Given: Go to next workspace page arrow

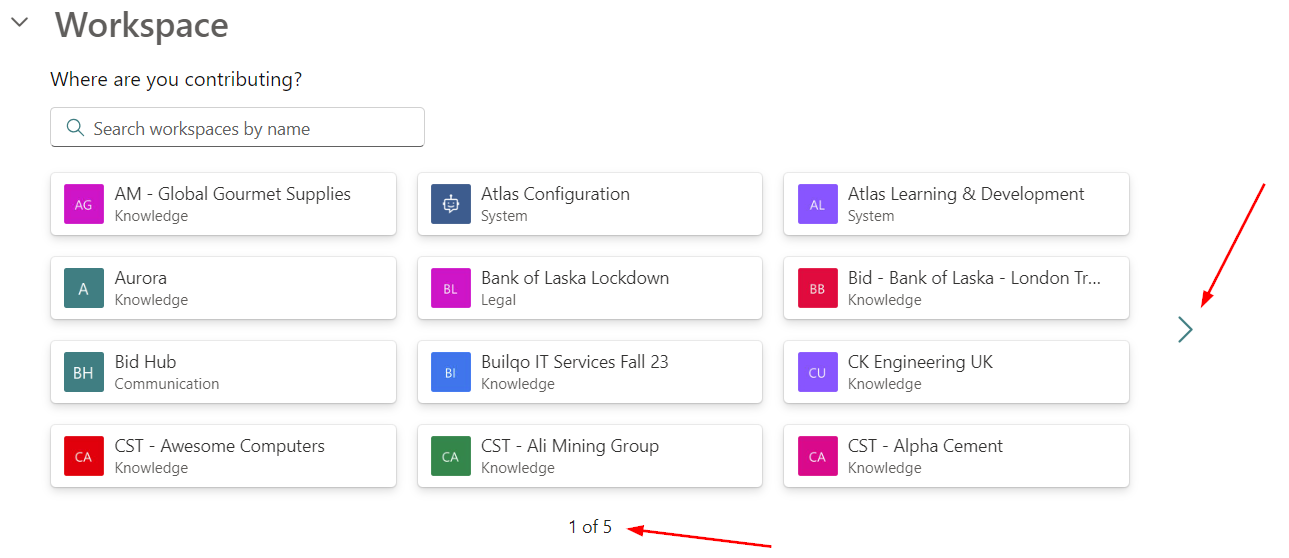Looking at the screenshot, I should click(x=1185, y=329).
